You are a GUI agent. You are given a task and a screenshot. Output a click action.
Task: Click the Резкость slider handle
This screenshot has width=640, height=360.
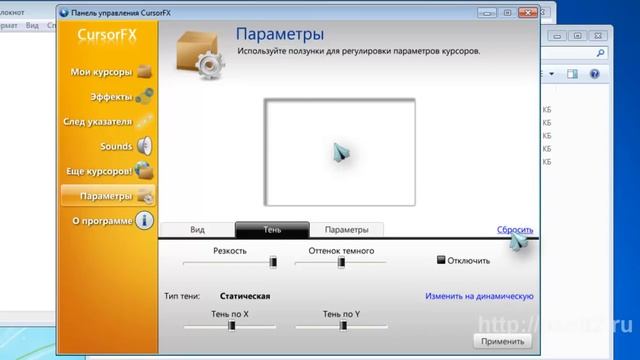pos(273,262)
